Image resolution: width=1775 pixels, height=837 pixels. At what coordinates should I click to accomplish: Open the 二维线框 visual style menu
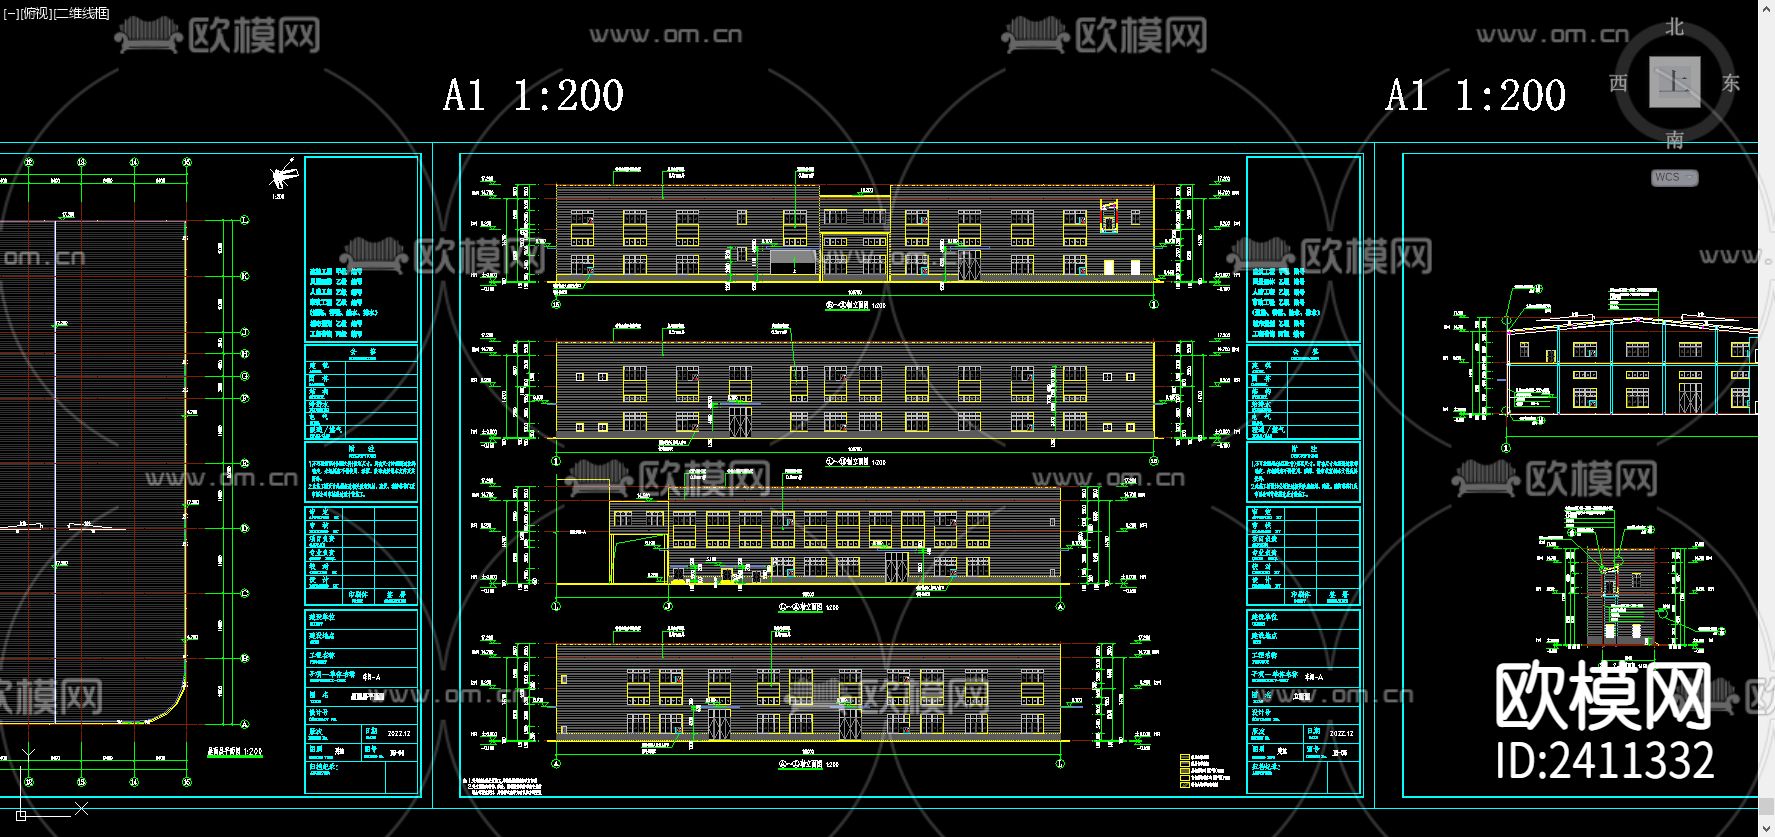(x=82, y=13)
